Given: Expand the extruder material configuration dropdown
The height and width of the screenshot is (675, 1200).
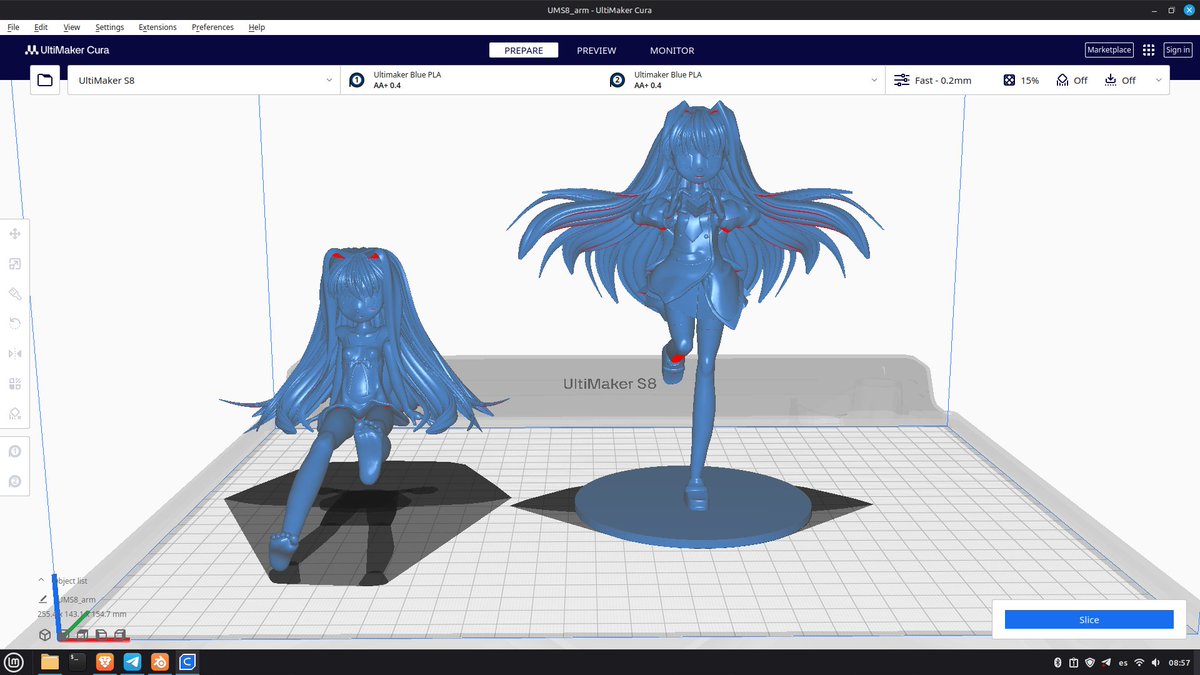Looking at the screenshot, I should point(874,80).
